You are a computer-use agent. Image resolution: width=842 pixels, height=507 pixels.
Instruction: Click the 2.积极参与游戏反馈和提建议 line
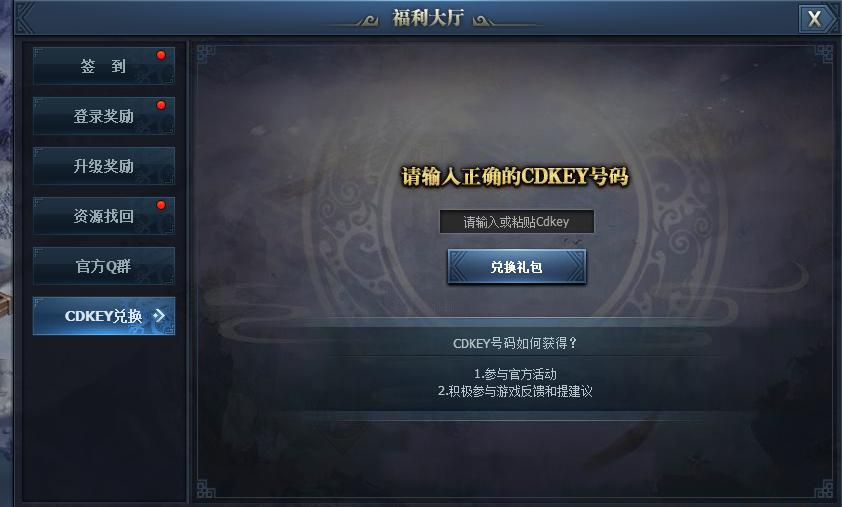click(x=515, y=391)
